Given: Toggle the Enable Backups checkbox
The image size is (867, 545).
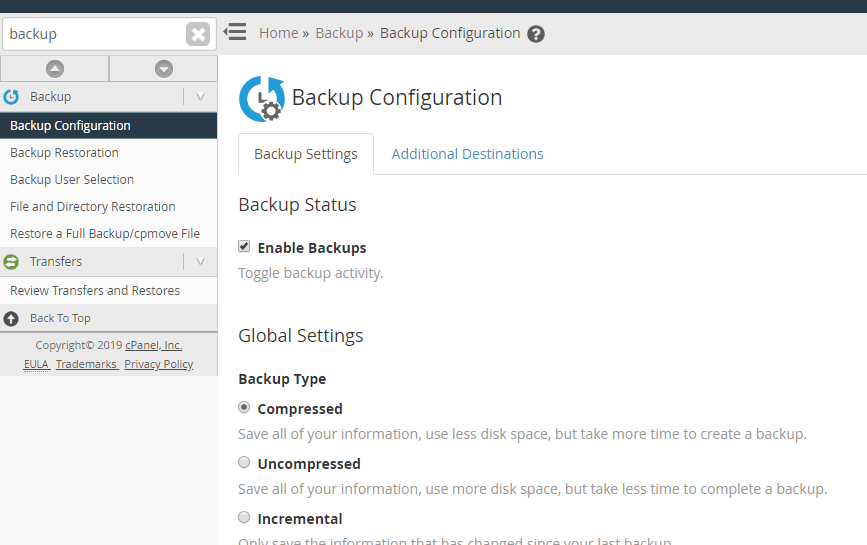Looking at the screenshot, I should tap(244, 247).
